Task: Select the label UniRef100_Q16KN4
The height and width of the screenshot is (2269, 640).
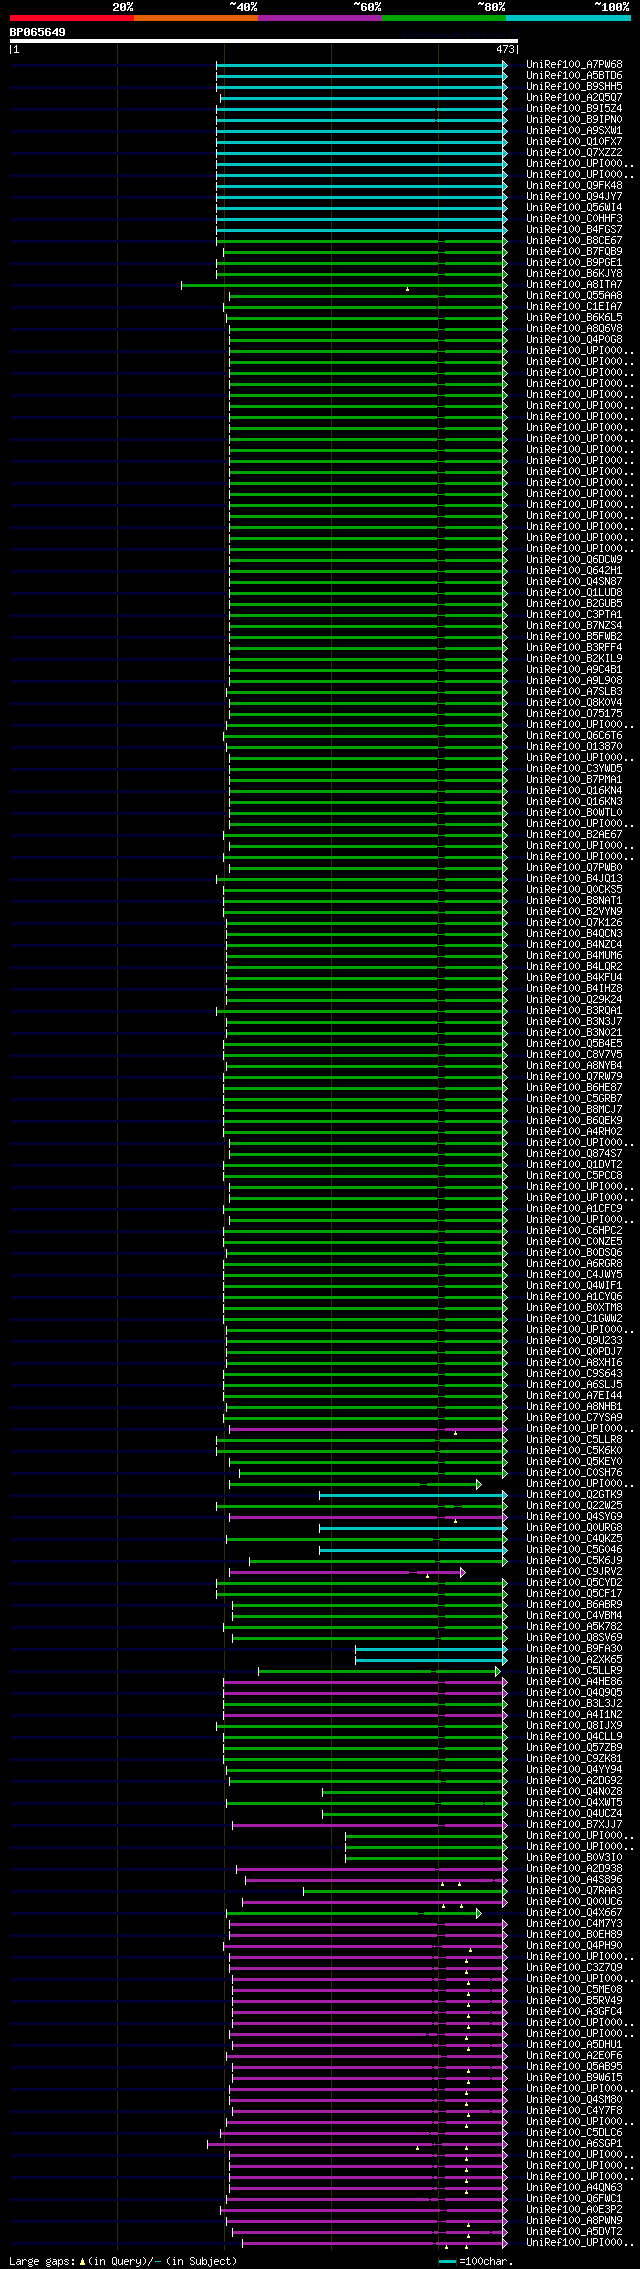Action: [x=574, y=791]
